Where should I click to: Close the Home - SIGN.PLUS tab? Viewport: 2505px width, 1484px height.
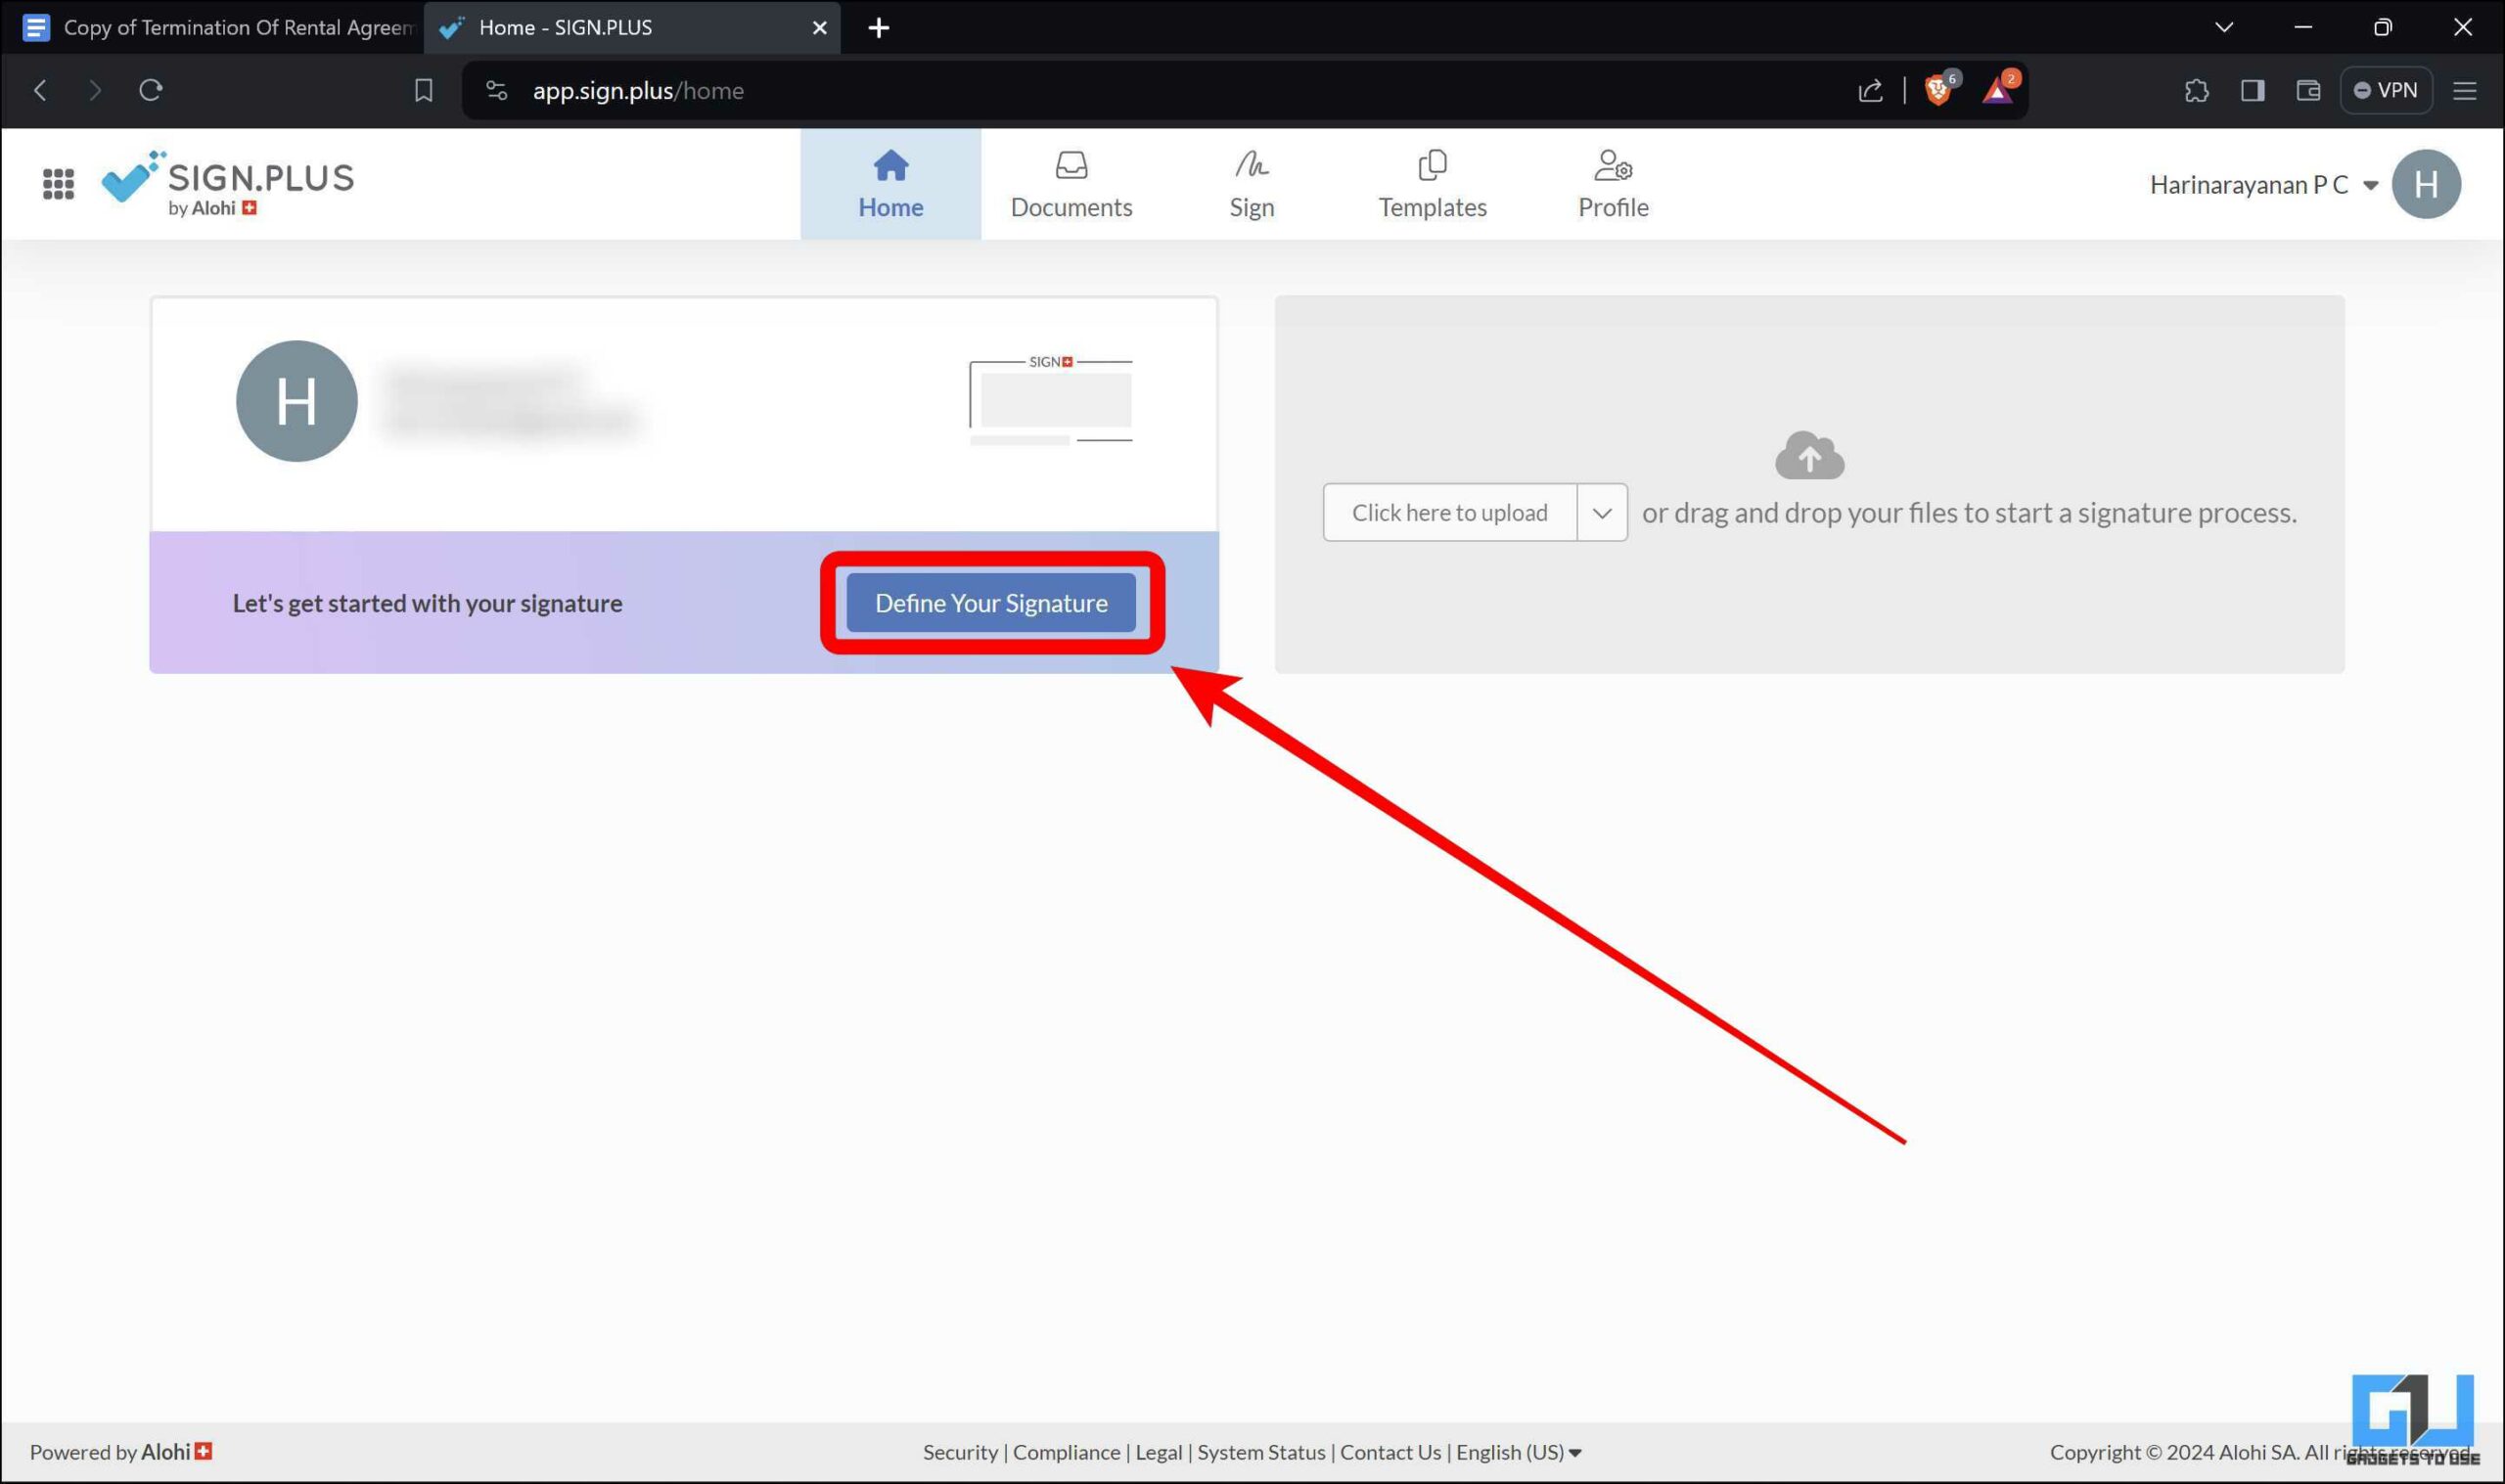[819, 28]
